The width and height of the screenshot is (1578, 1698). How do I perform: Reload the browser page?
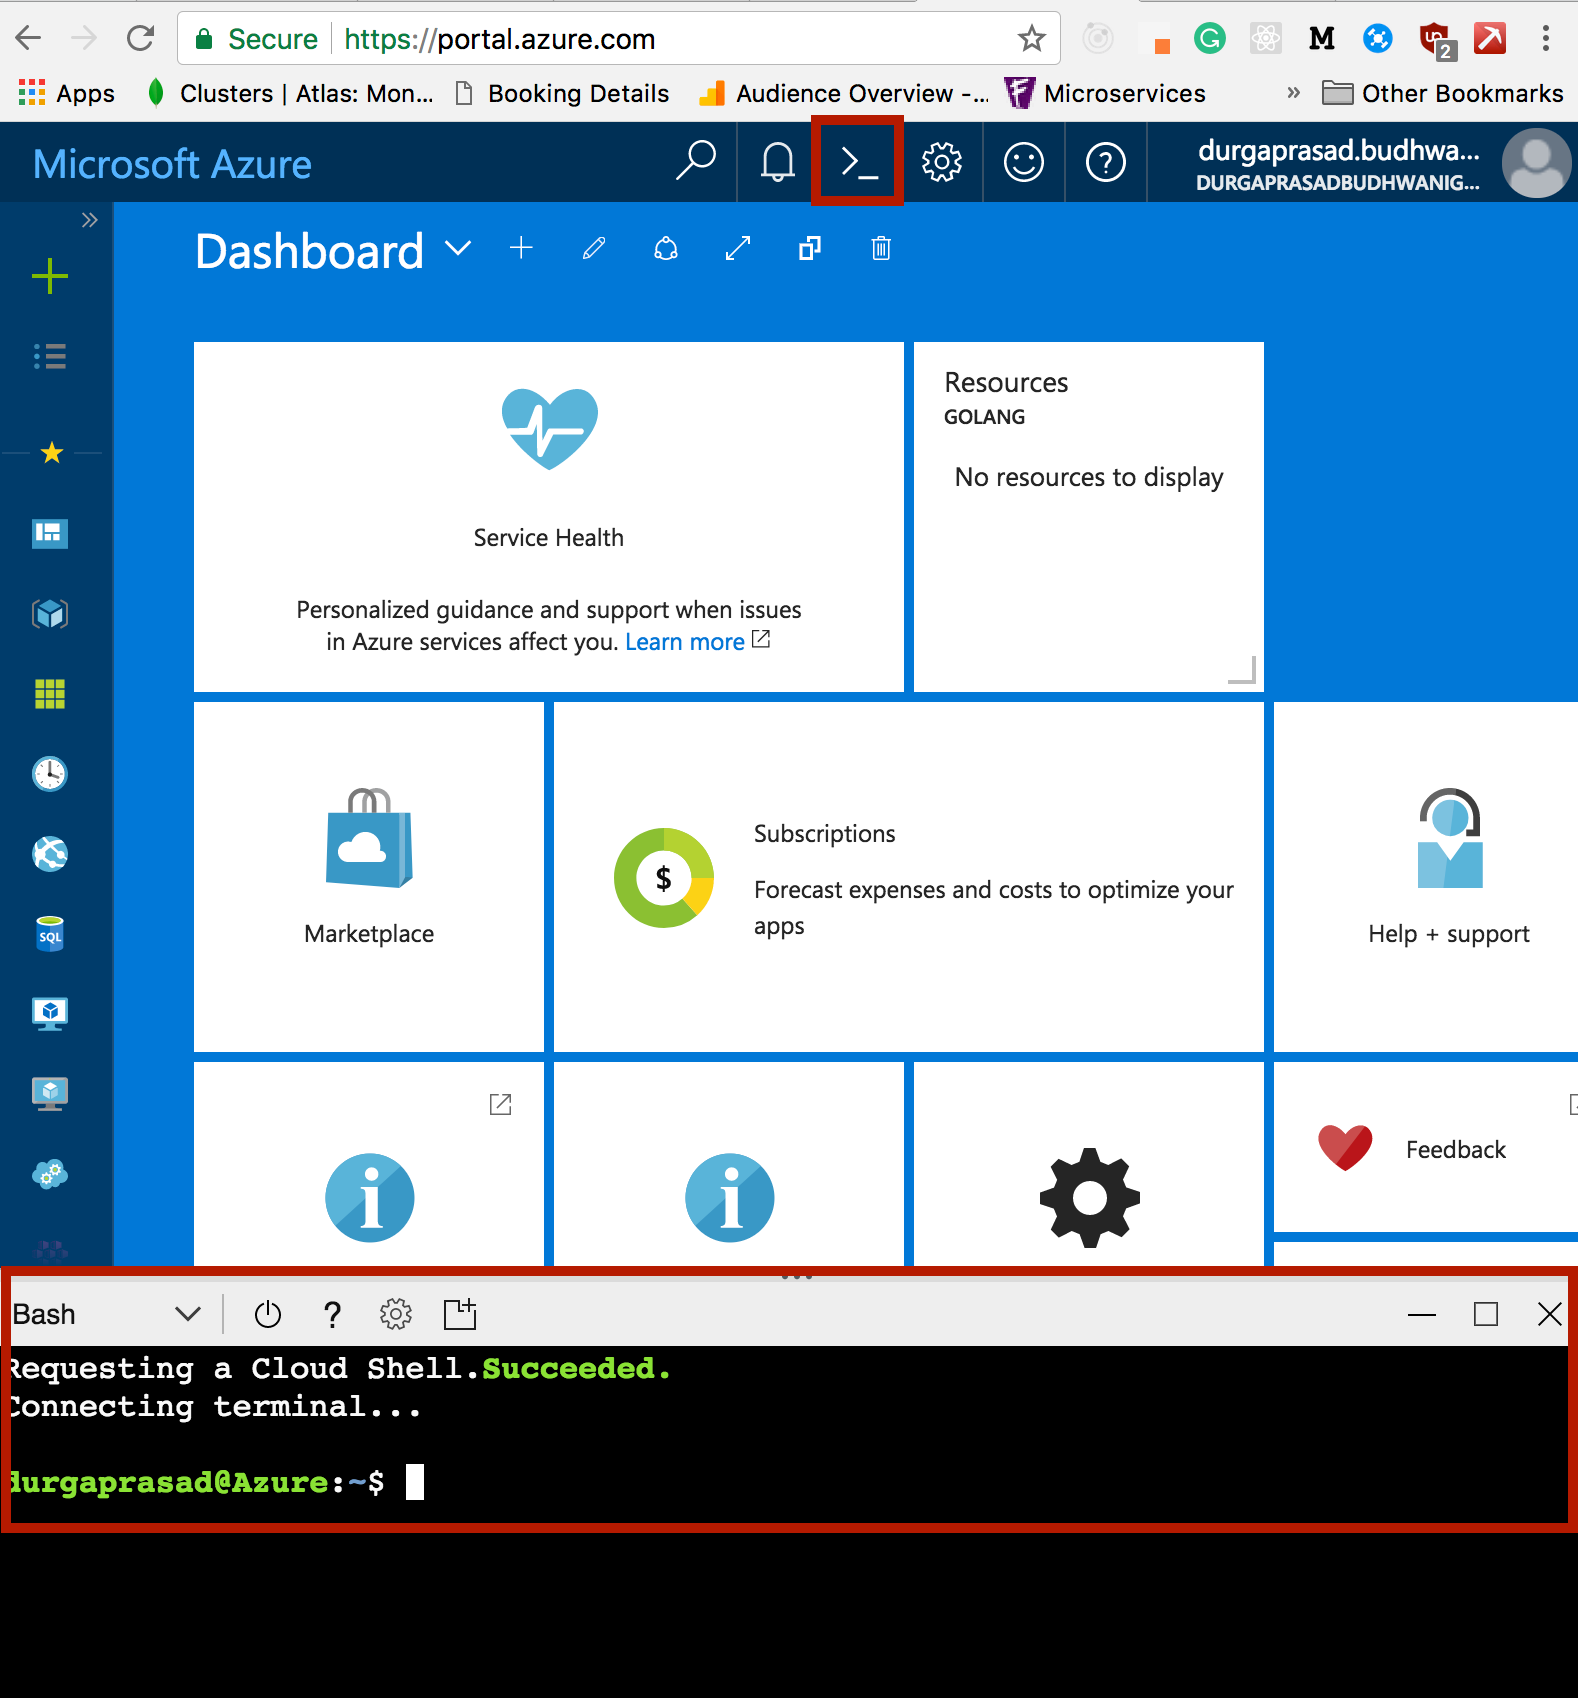pos(141,39)
